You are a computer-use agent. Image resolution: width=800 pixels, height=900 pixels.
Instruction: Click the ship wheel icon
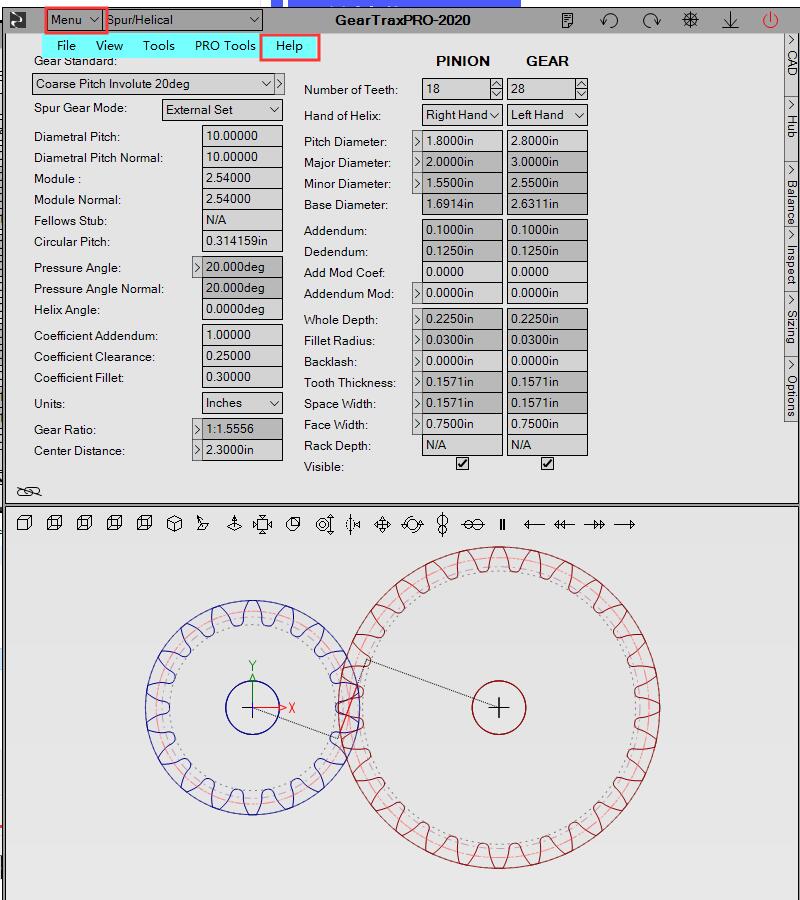(690, 21)
